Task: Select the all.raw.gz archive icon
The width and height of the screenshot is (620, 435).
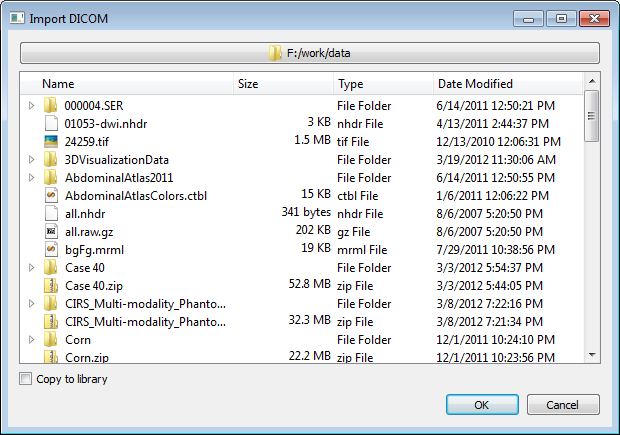Action: click(51, 231)
